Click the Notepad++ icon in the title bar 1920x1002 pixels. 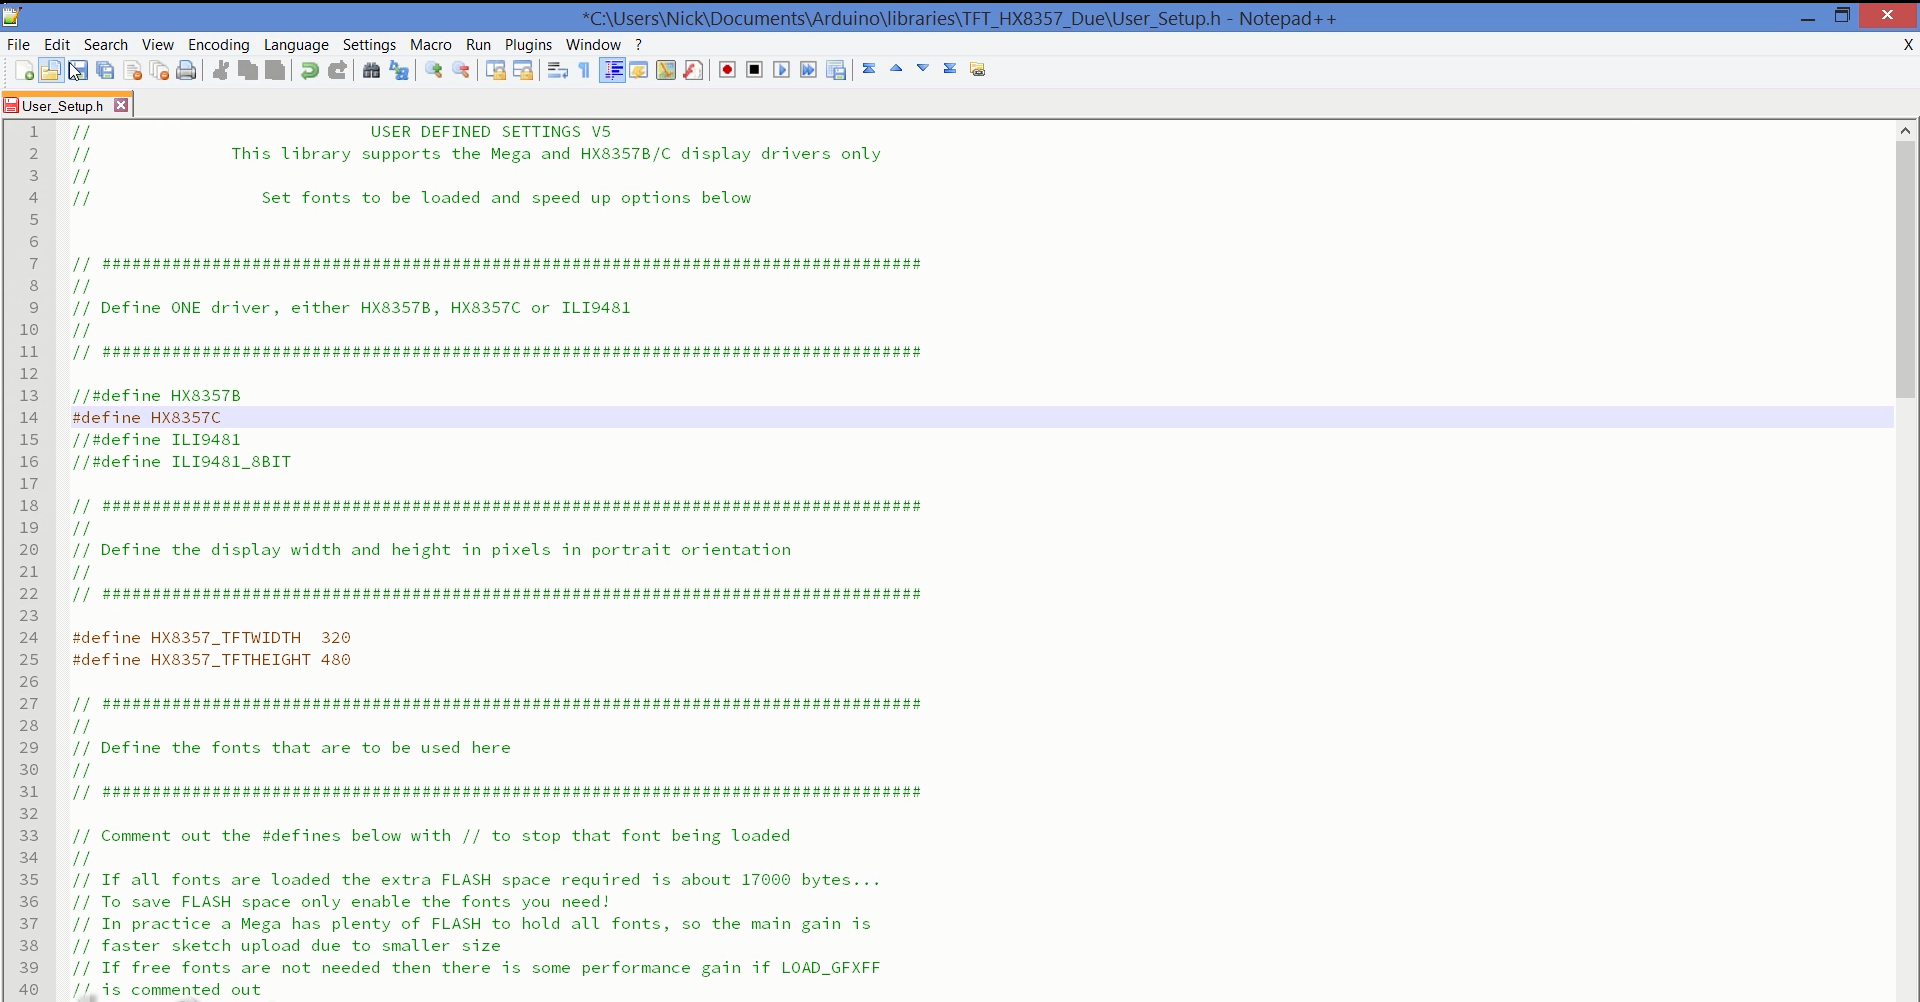pyautogui.click(x=12, y=16)
